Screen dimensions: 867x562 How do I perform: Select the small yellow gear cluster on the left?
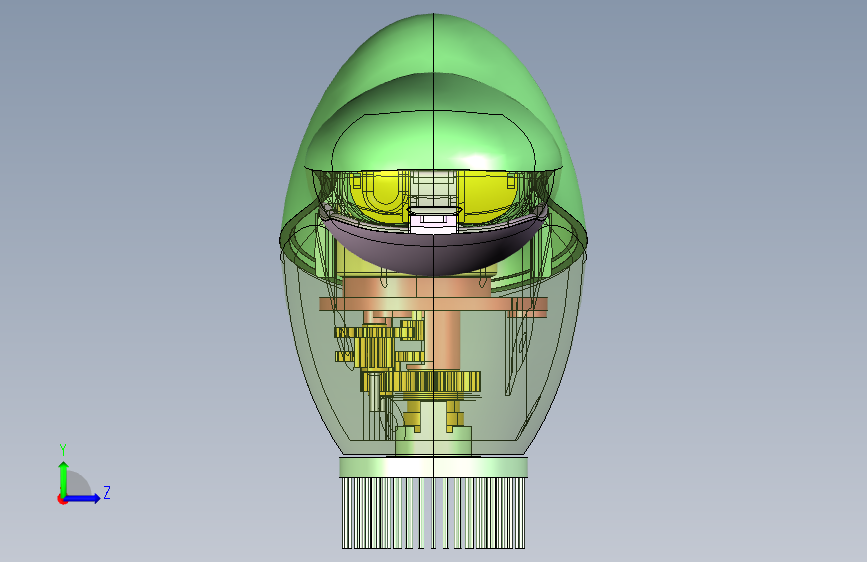click(x=376, y=348)
